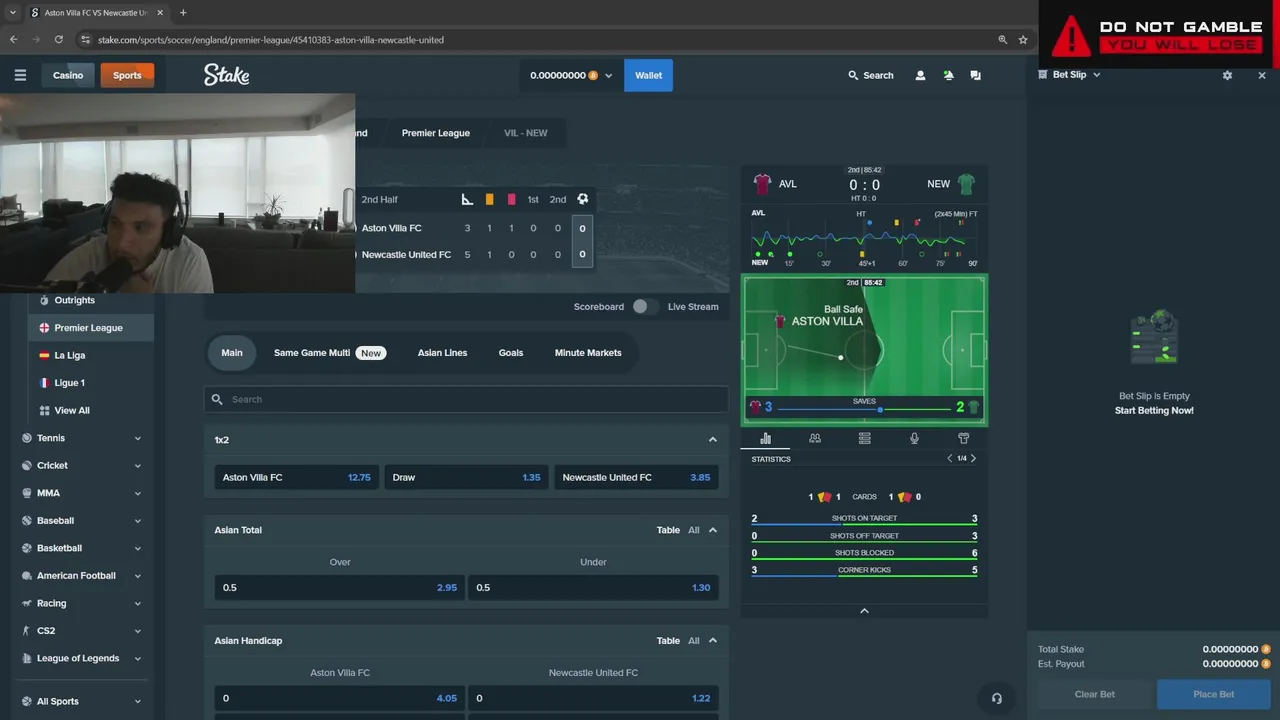Image resolution: width=1280 pixels, height=720 pixels.
Task: Bet on Newcastle United FC at 3.85
Action: click(x=636, y=477)
